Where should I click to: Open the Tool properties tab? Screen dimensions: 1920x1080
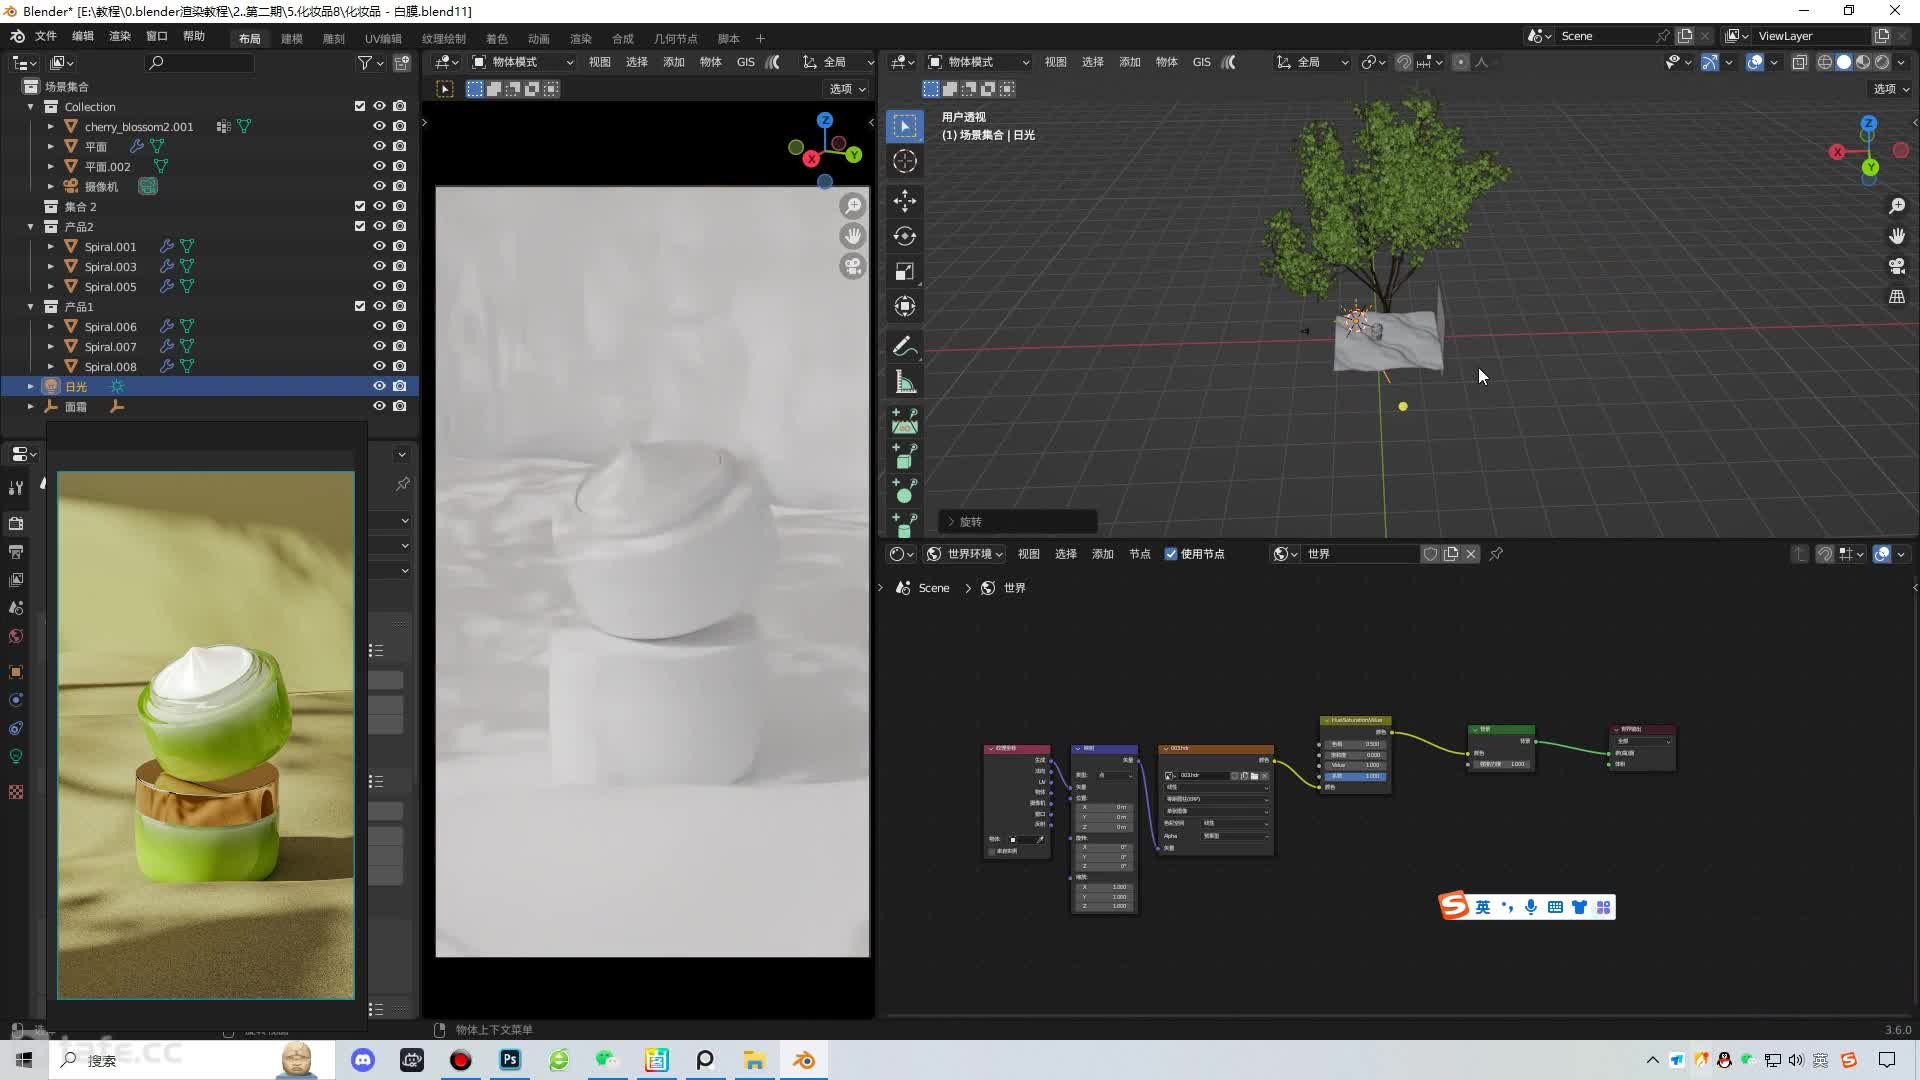click(16, 488)
